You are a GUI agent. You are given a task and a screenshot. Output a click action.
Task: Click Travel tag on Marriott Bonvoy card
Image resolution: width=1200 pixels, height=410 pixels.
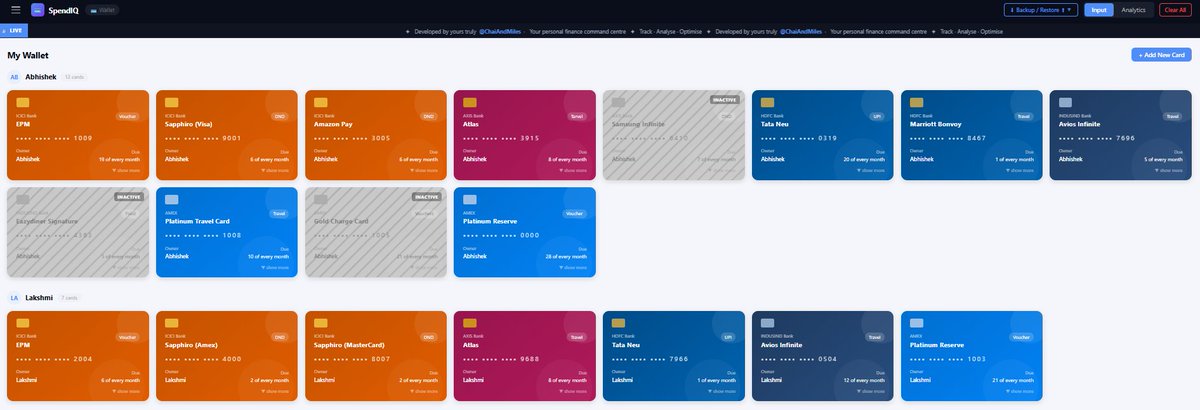coord(1023,116)
